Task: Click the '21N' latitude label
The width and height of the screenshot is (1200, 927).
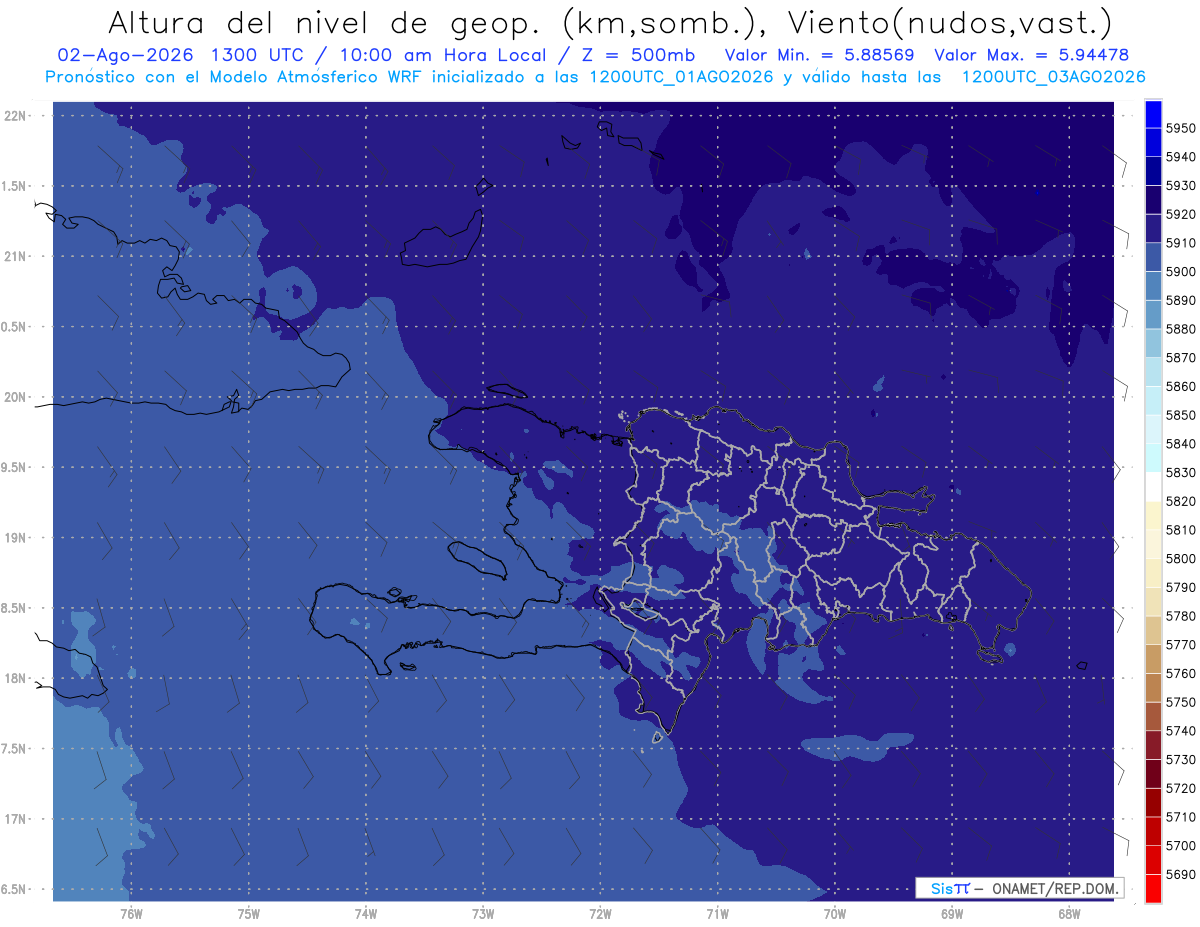Action: (15, 257)
